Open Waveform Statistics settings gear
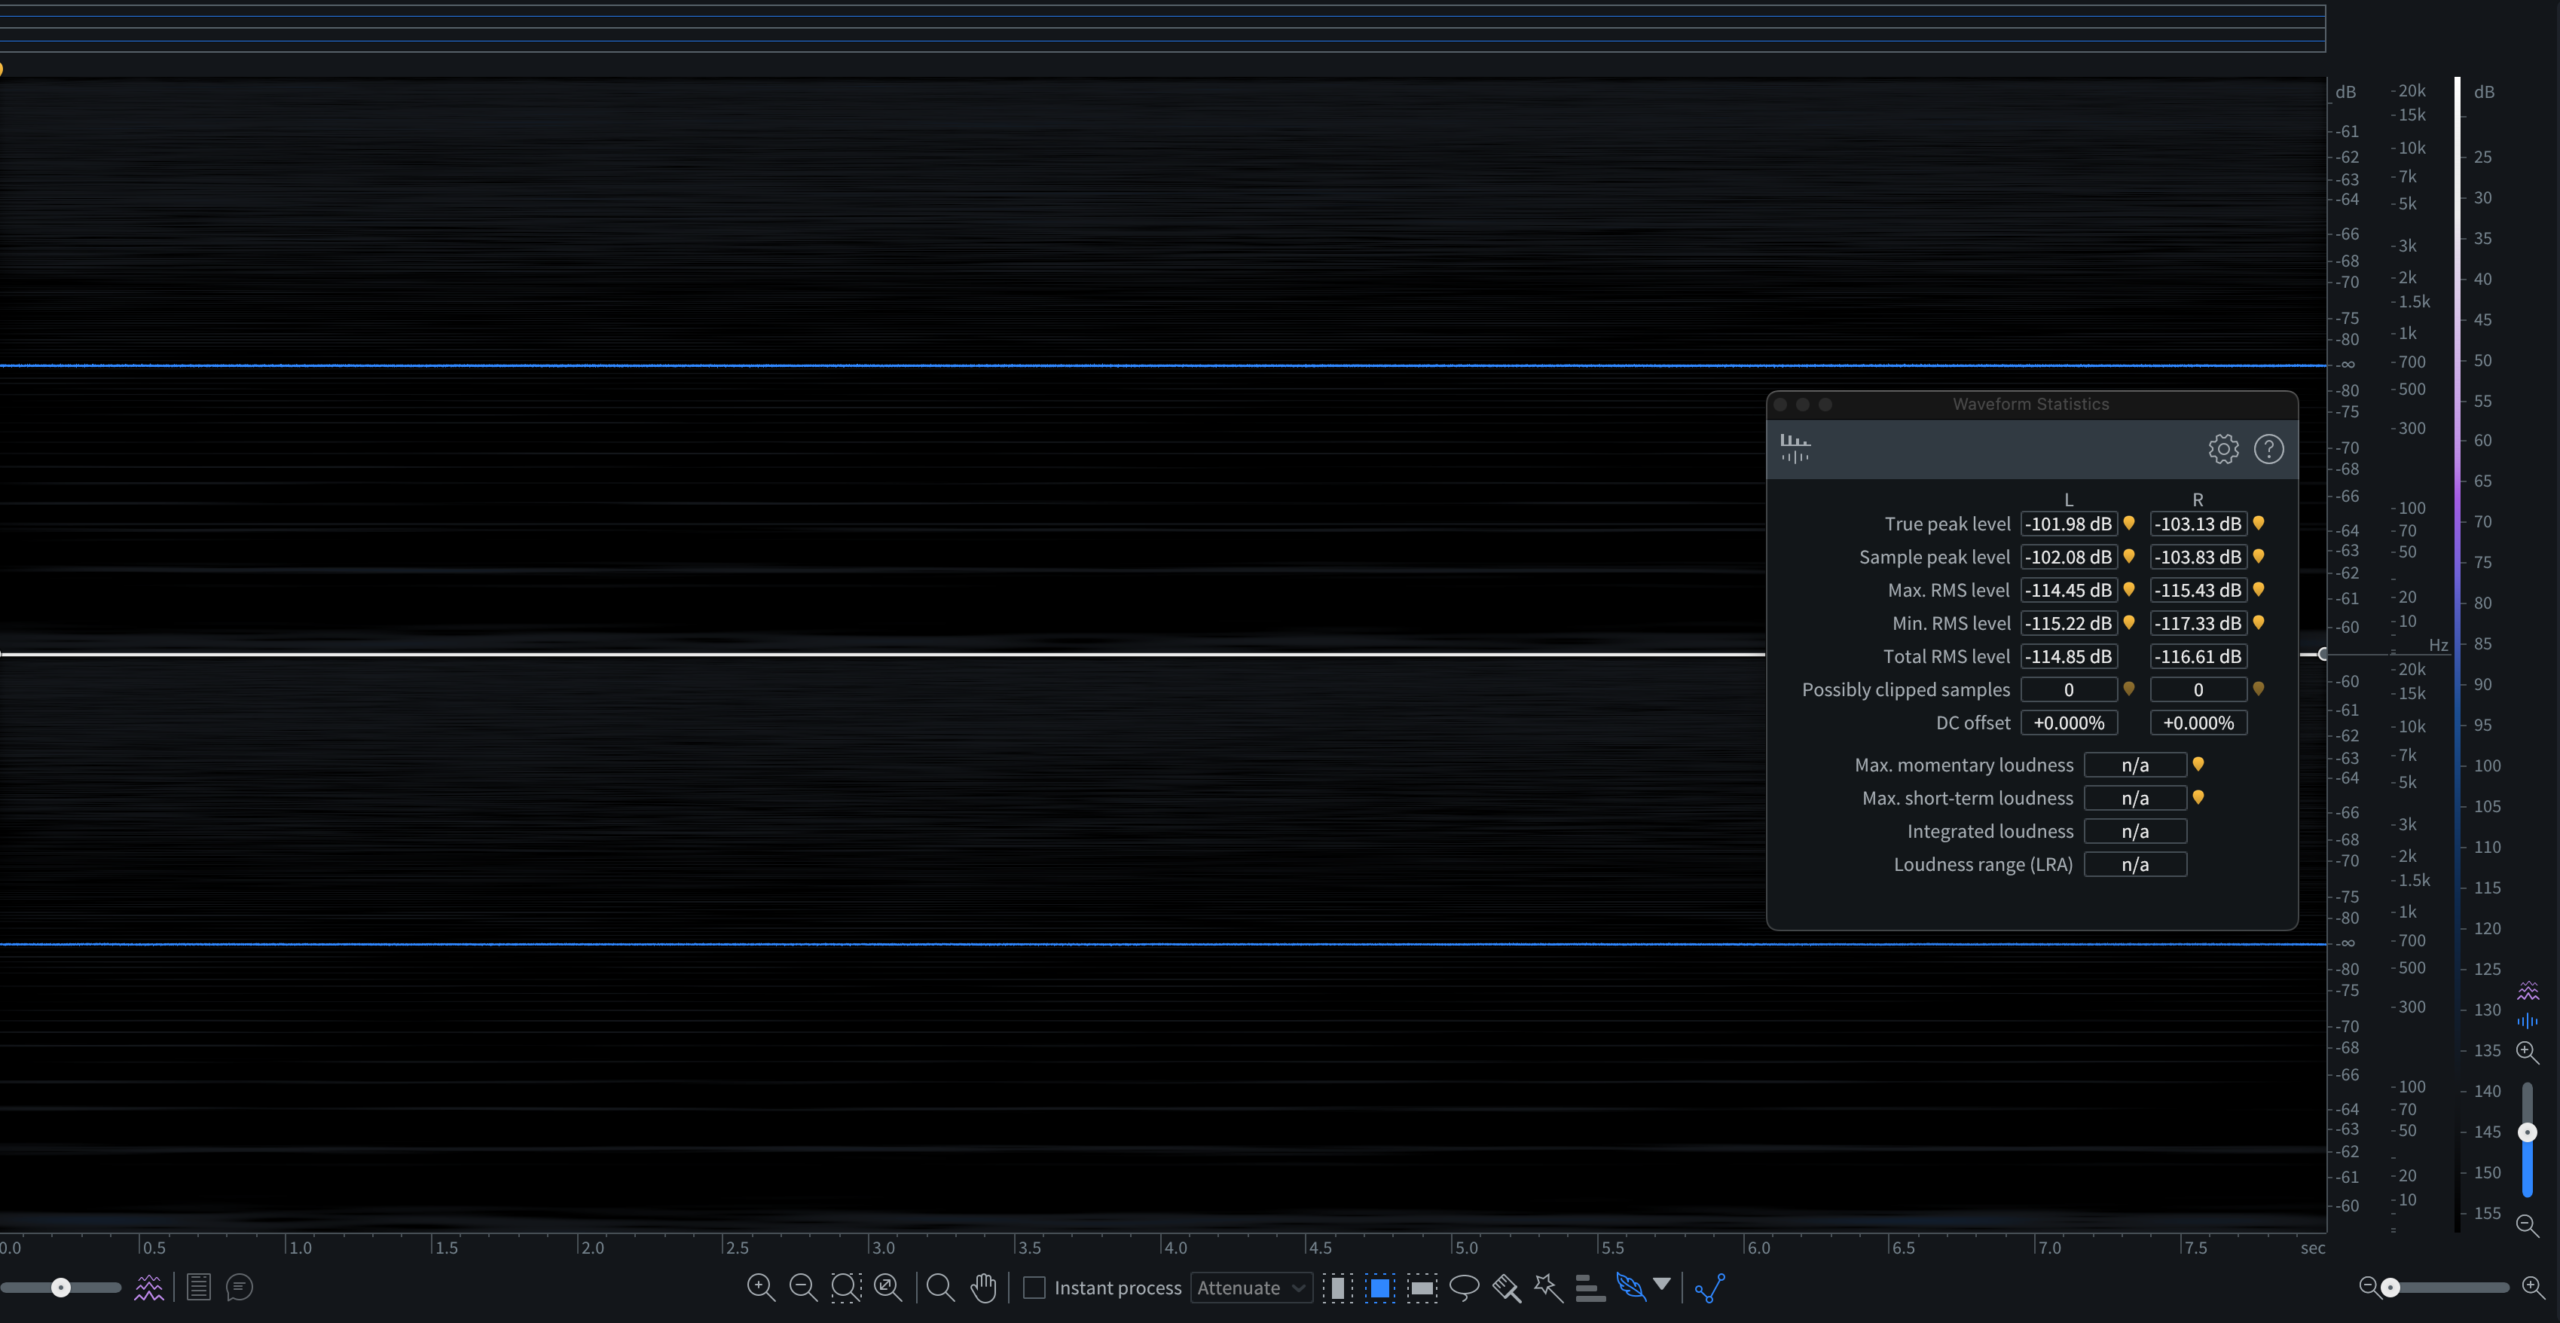 pos(2223,449)
